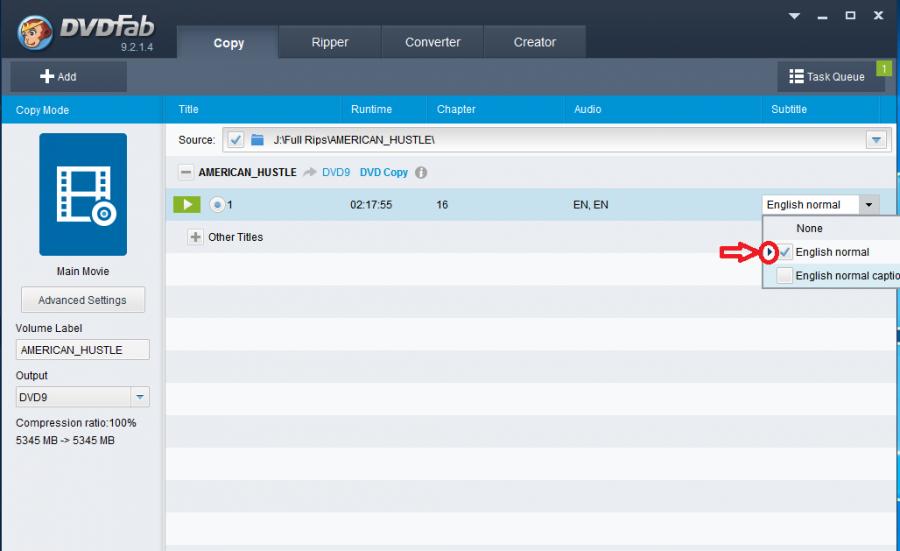Click the DVDFab monkey logo

click(x=35, y=32)
